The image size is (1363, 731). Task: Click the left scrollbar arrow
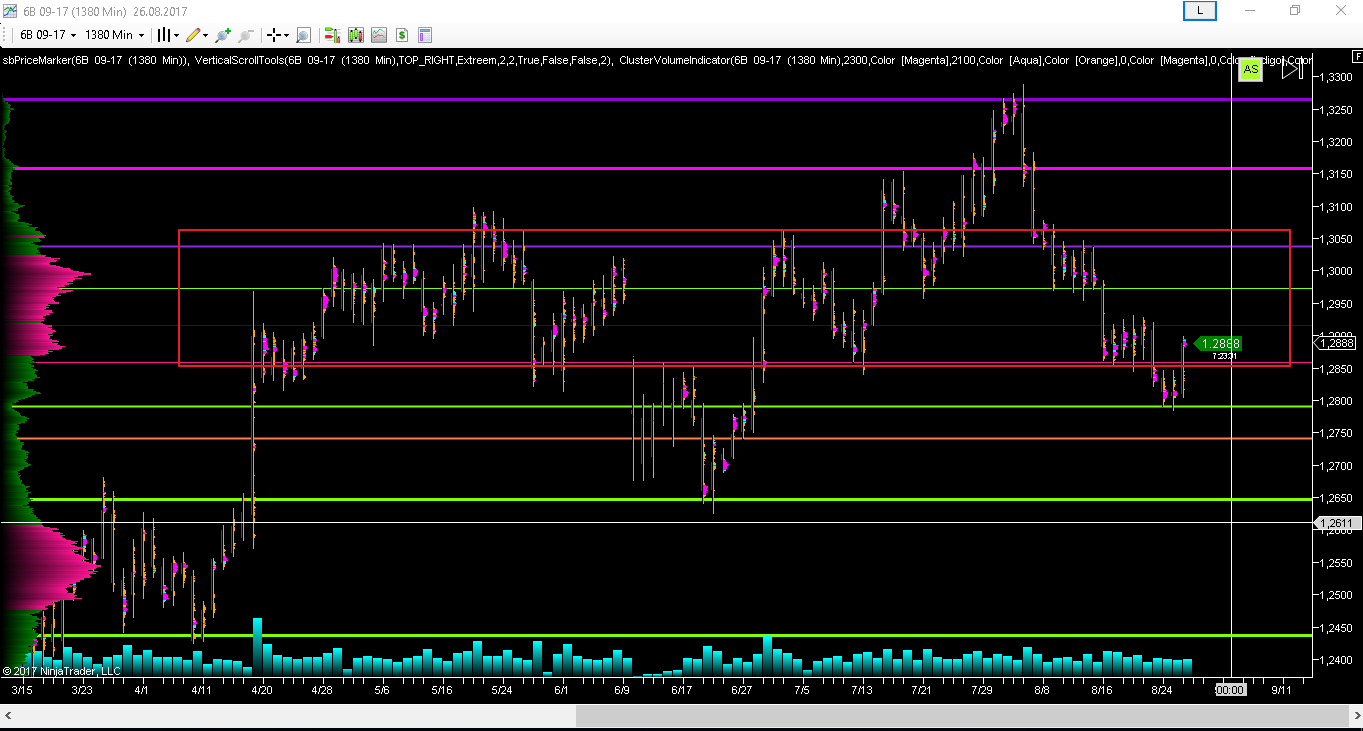[9, 716]
